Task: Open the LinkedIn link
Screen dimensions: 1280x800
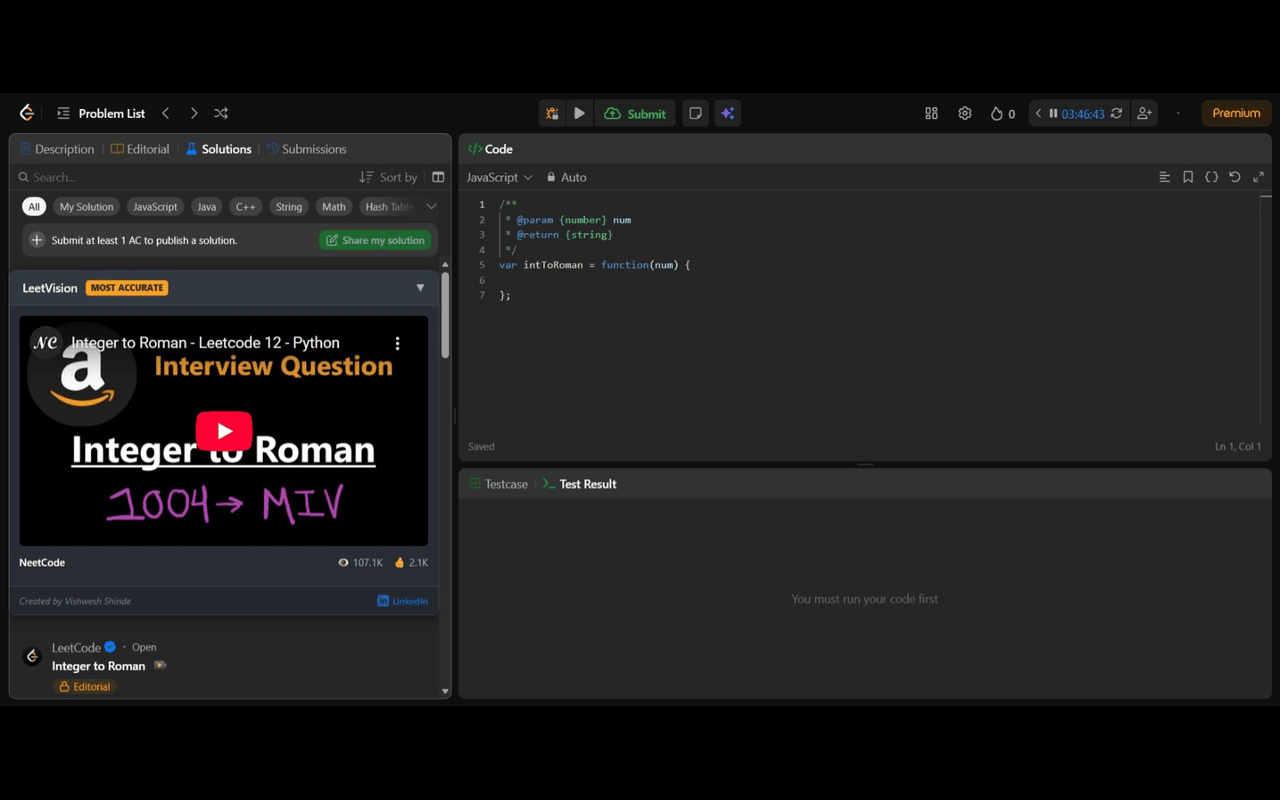Action: point(403,601)
